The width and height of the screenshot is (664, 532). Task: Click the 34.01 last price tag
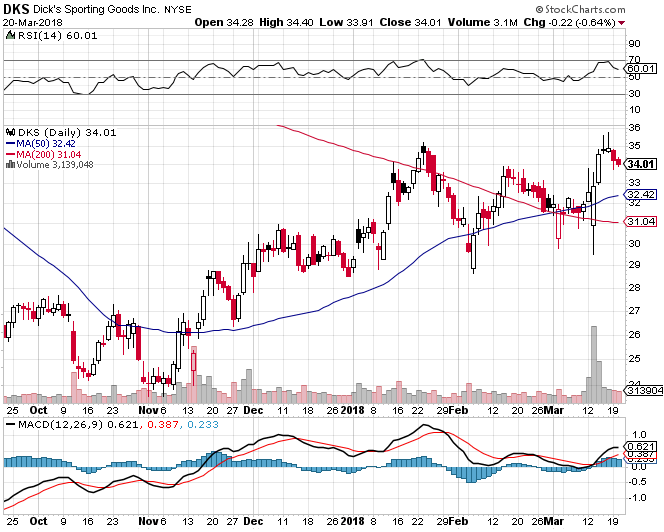(642, 164)
